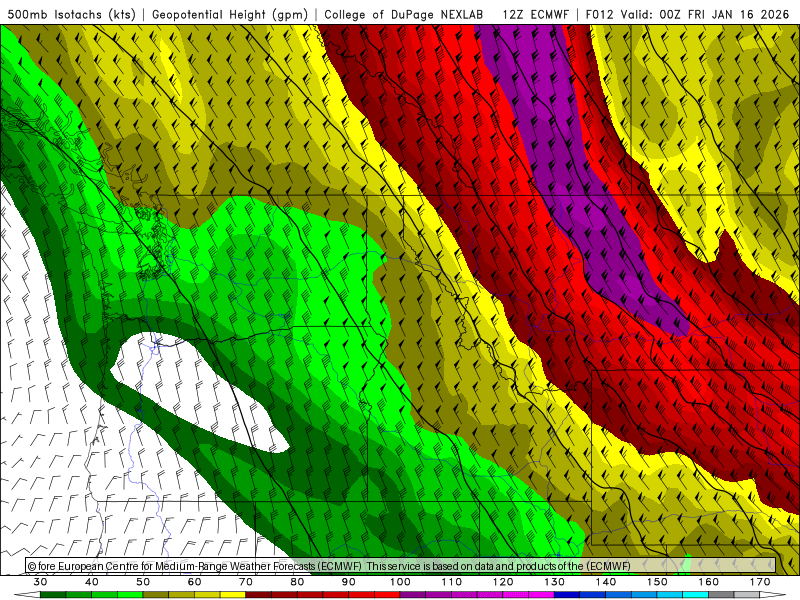The height and width of the screenshot is (600, 800).
Task: Click the "100" color scale label
Action: [x=400, y=582]
